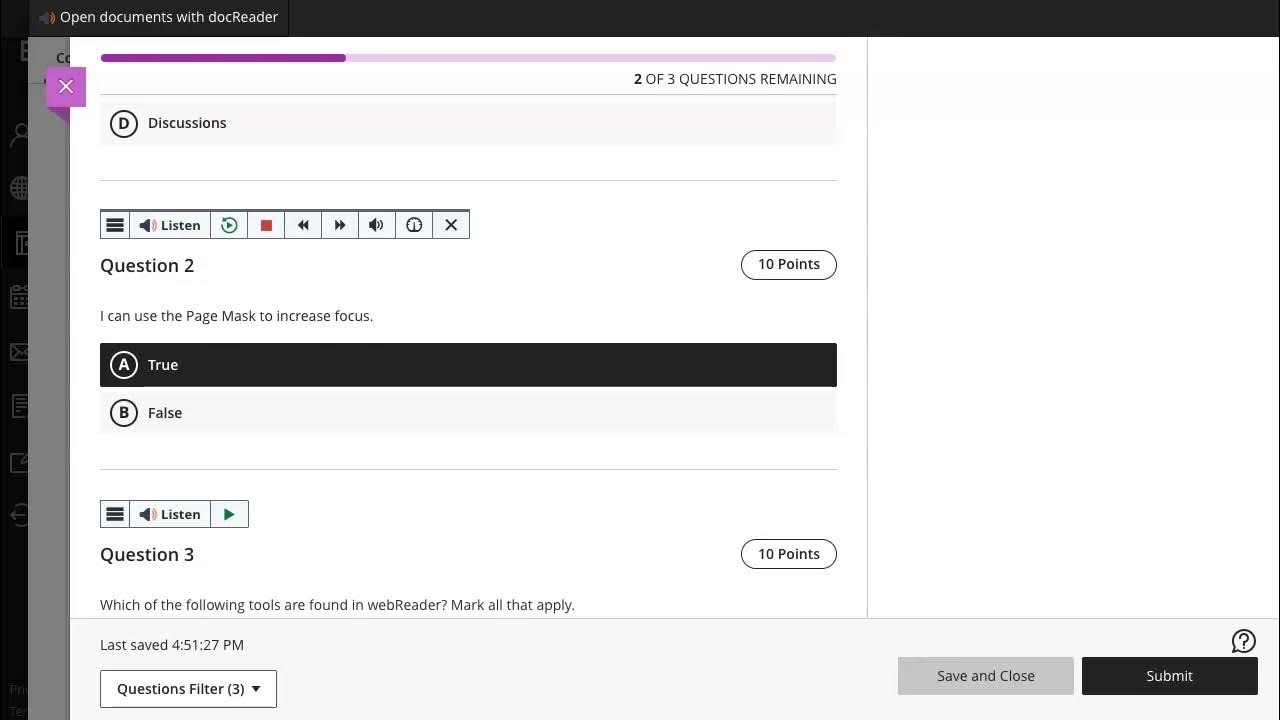Click the '2 OF 3 QUESTIONS REMAINING' text
The image size is (1280, 720).
click(735, 79)
